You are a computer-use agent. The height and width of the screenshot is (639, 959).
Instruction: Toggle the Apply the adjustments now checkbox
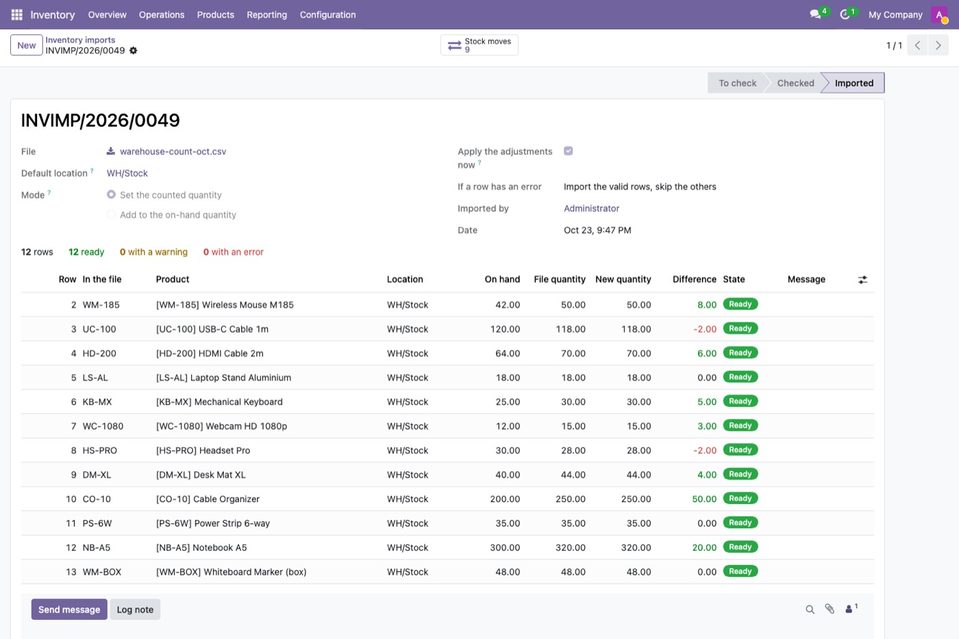pos(568,151)
